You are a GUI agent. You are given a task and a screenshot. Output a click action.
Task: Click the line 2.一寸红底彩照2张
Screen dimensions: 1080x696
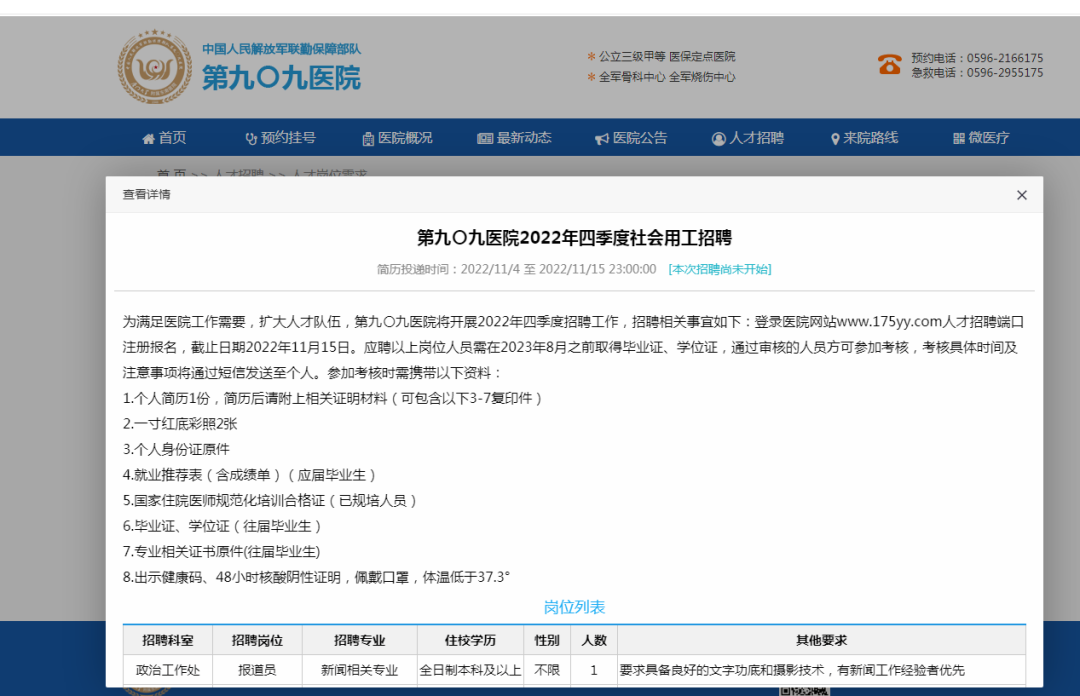click(x=180, y=424)
